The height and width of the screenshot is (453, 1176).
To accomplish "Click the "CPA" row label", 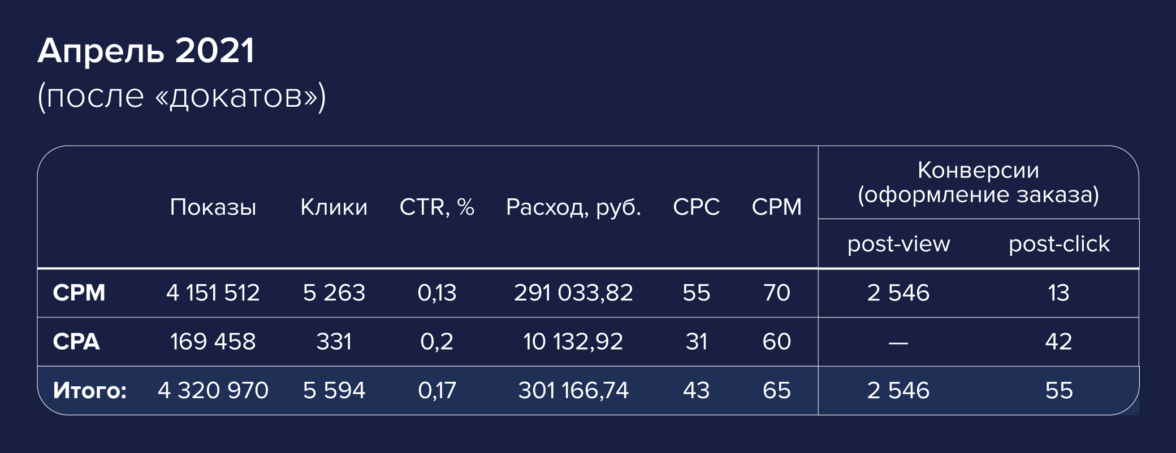I will 78,342.
